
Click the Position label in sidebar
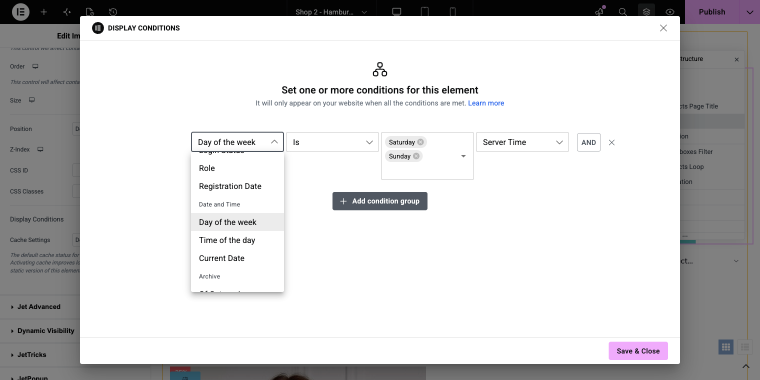(21, 129)
